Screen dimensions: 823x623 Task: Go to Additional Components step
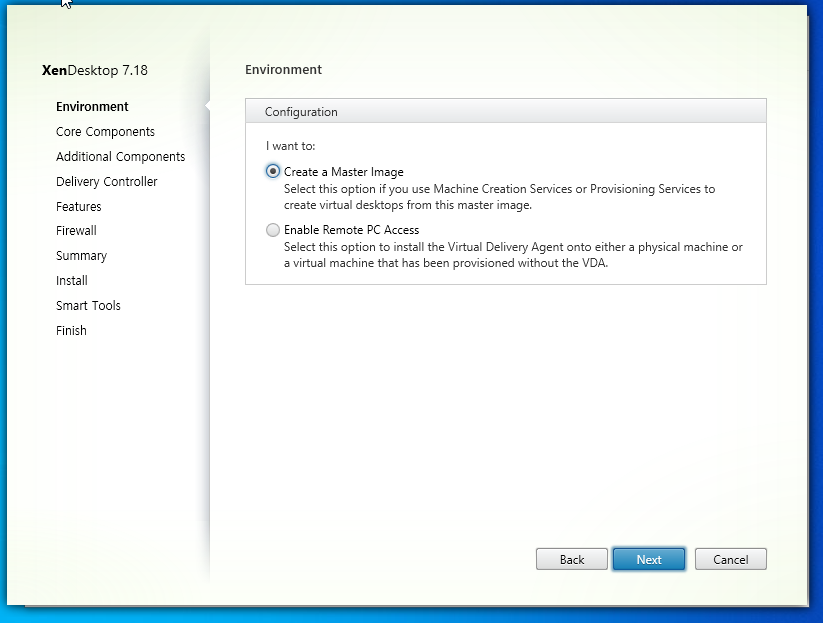tap(121, 157)
